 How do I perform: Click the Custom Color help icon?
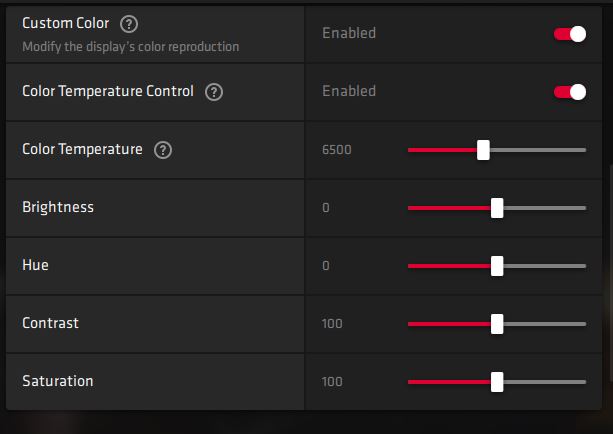pyautogui.click(x=128, y=24)
